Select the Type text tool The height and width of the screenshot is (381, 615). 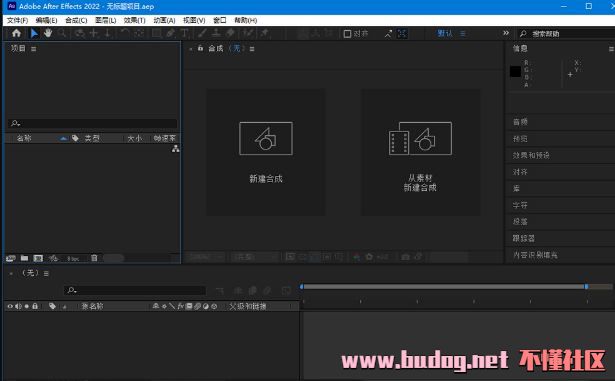184,33
